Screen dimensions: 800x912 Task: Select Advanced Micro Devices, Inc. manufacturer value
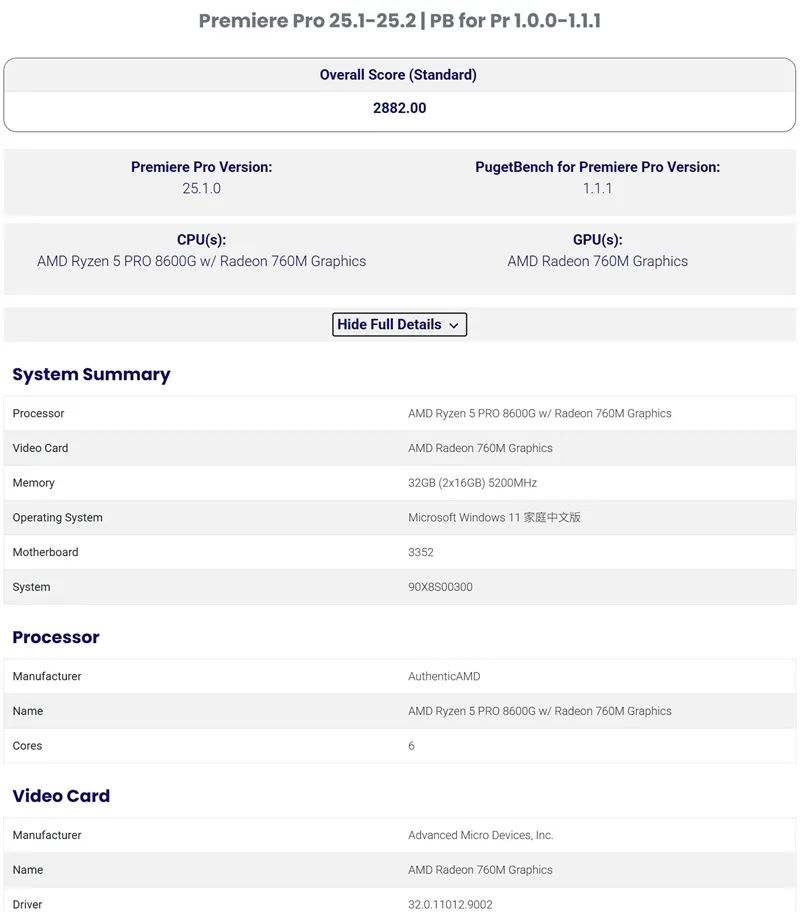pos(480,835)
